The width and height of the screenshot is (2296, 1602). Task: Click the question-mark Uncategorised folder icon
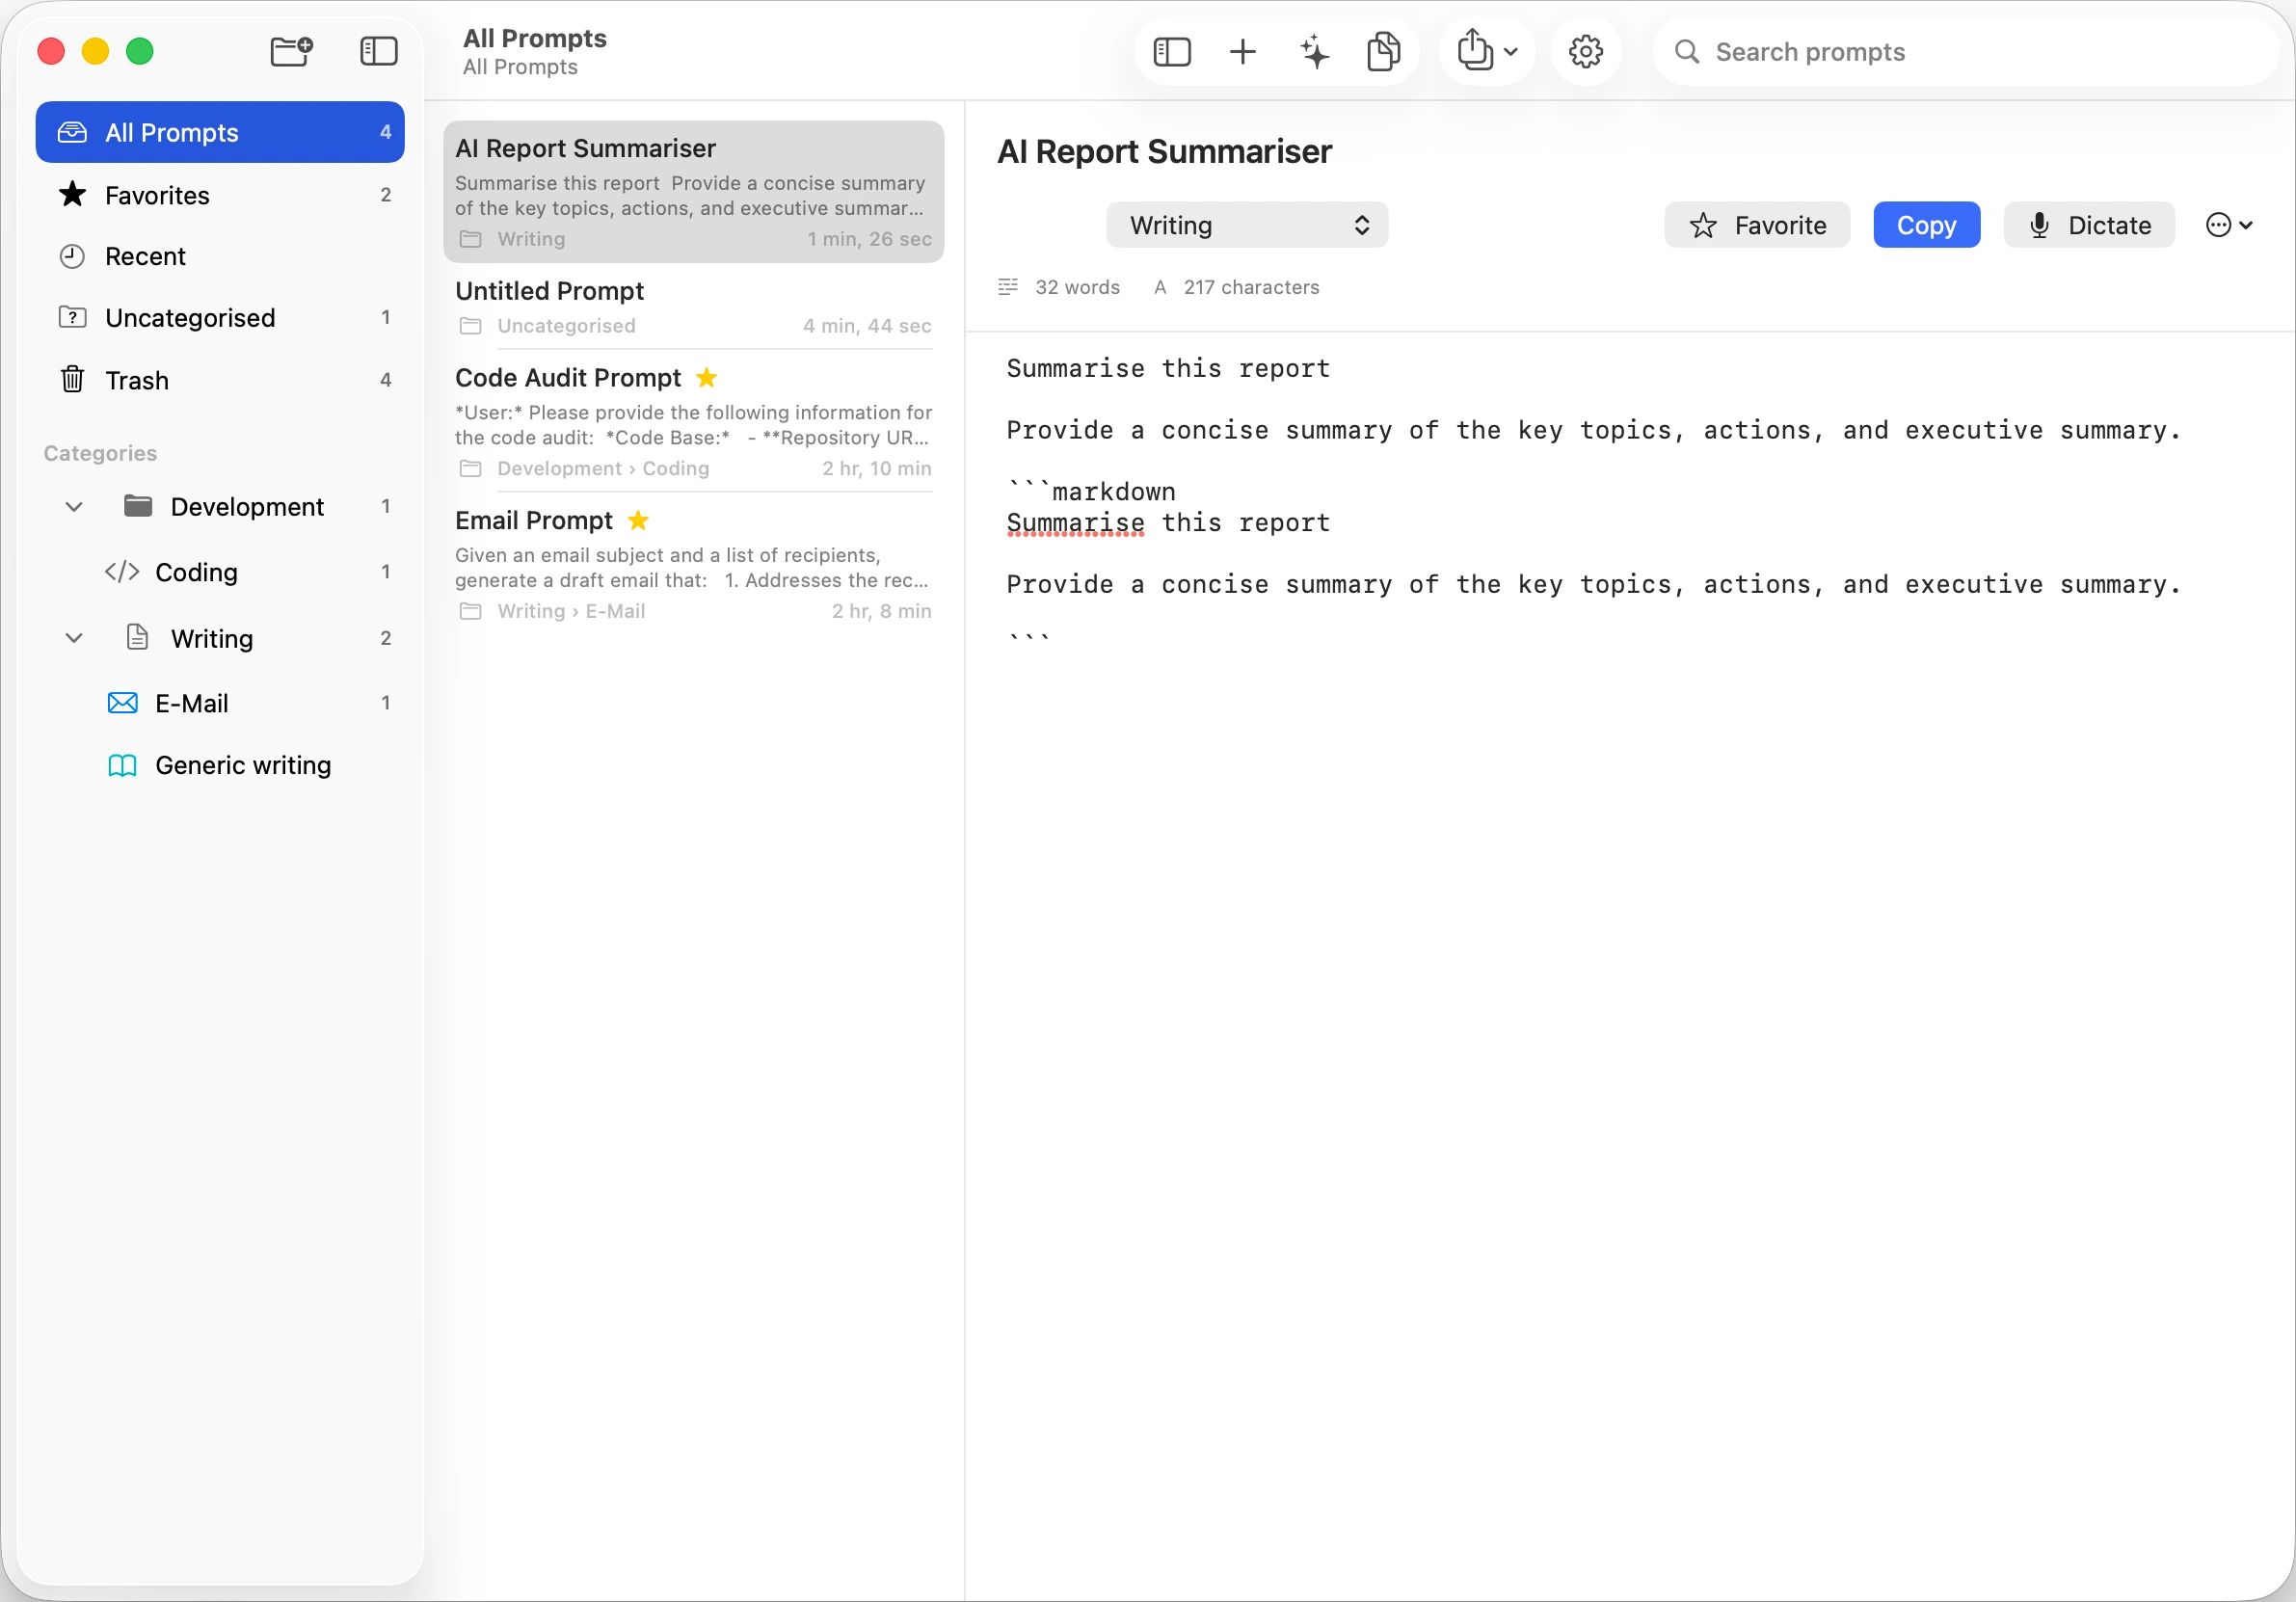pos(72,317)
